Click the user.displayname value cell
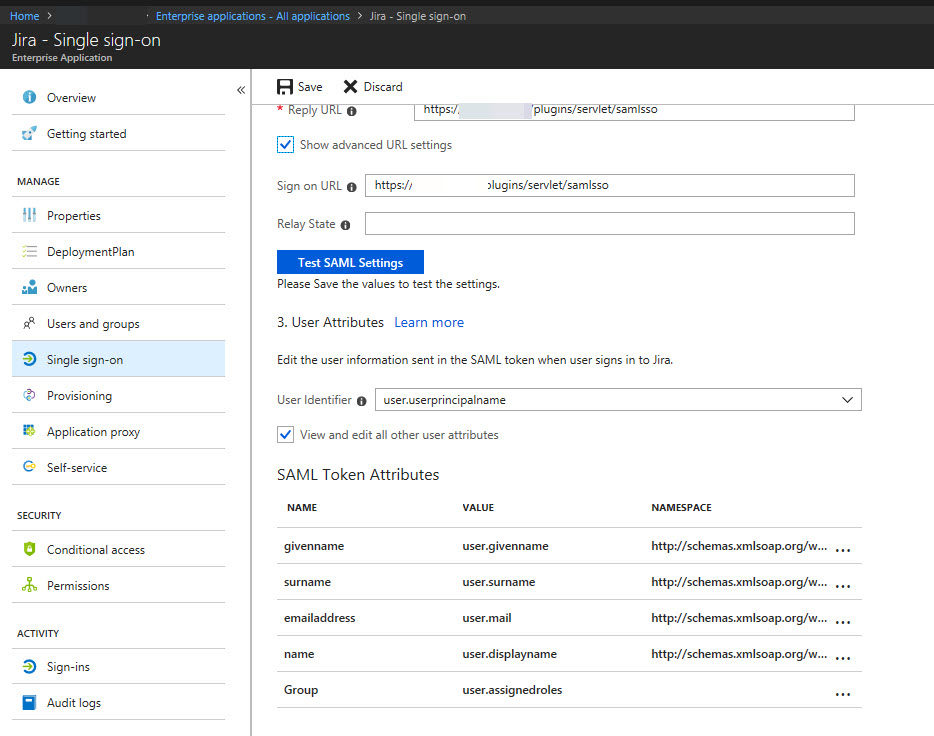This screenshot has width=934, height=736. pyautogui.click(x=509, y=654)
